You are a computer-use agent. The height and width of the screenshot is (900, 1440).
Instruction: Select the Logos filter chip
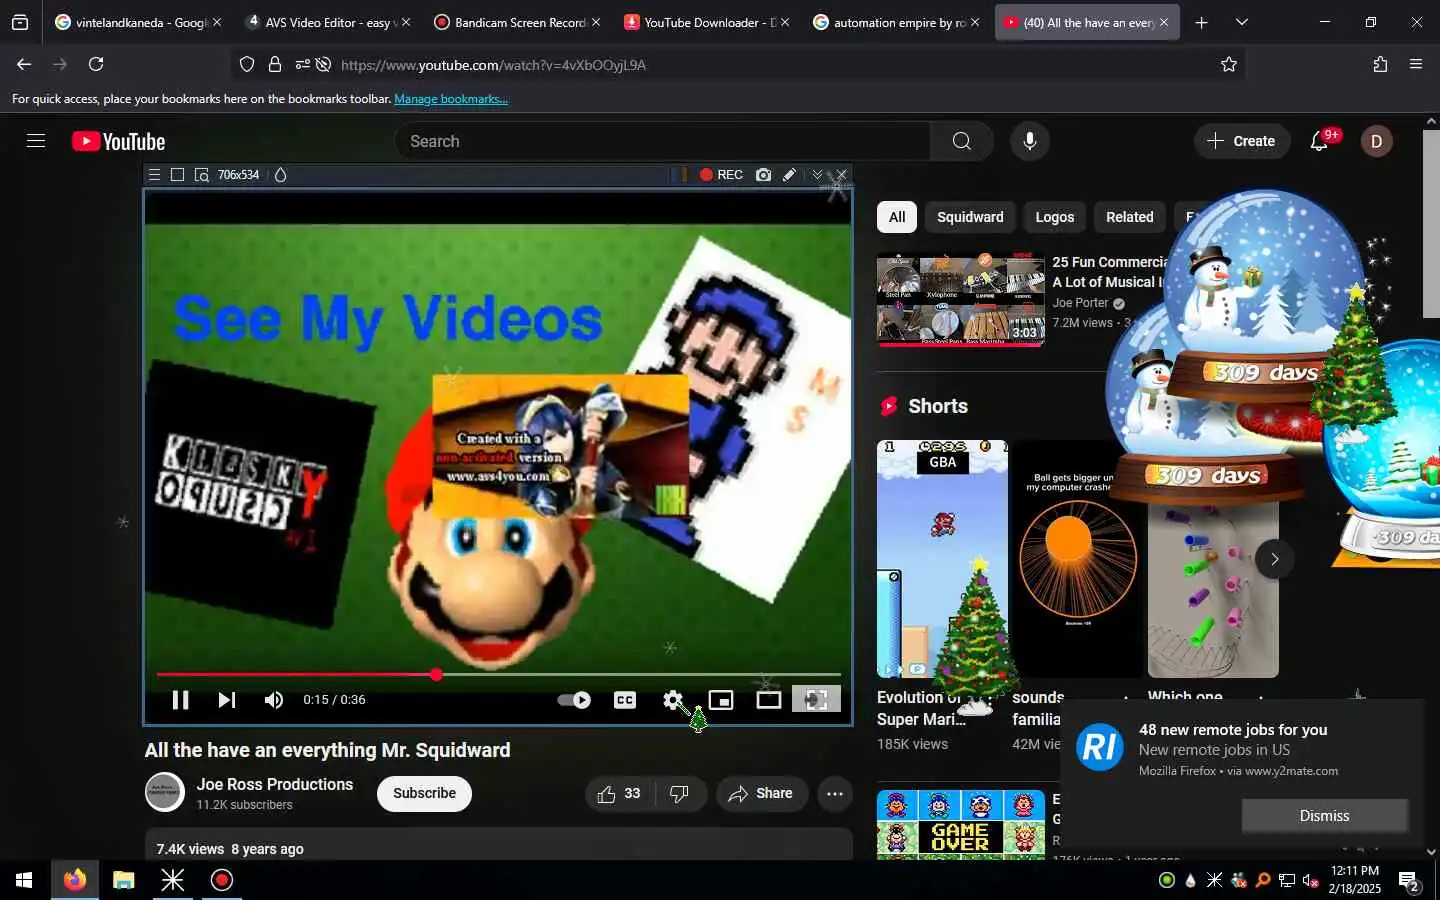pos(1054,217)
